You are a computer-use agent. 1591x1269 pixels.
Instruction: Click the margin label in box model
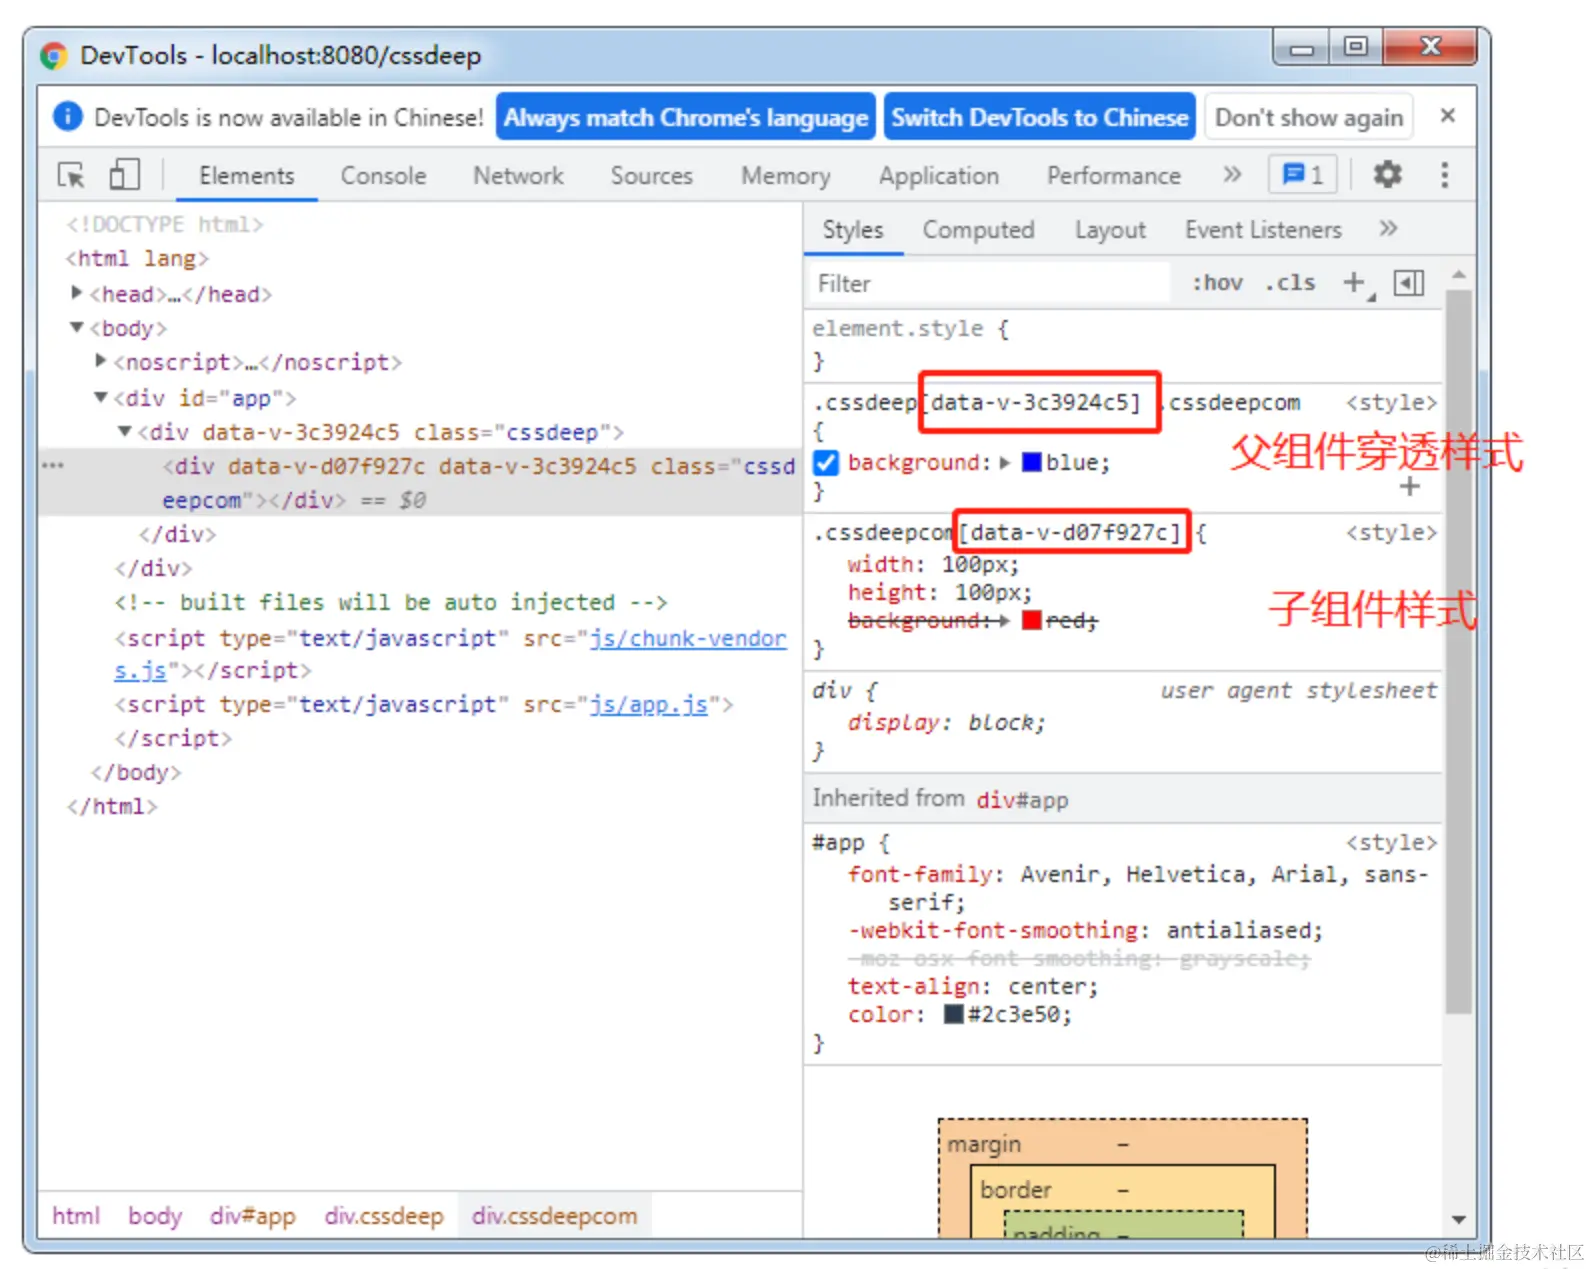(x=984, y=1143)
